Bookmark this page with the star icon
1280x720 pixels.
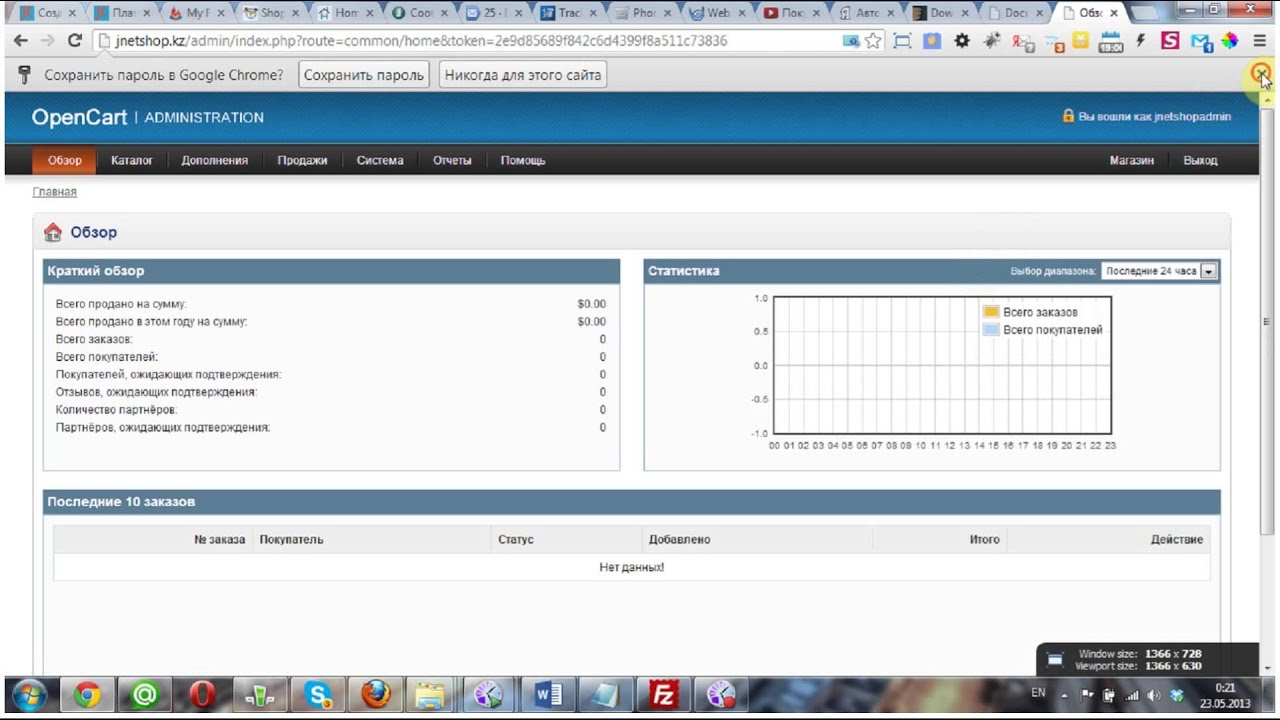[873, 41]
